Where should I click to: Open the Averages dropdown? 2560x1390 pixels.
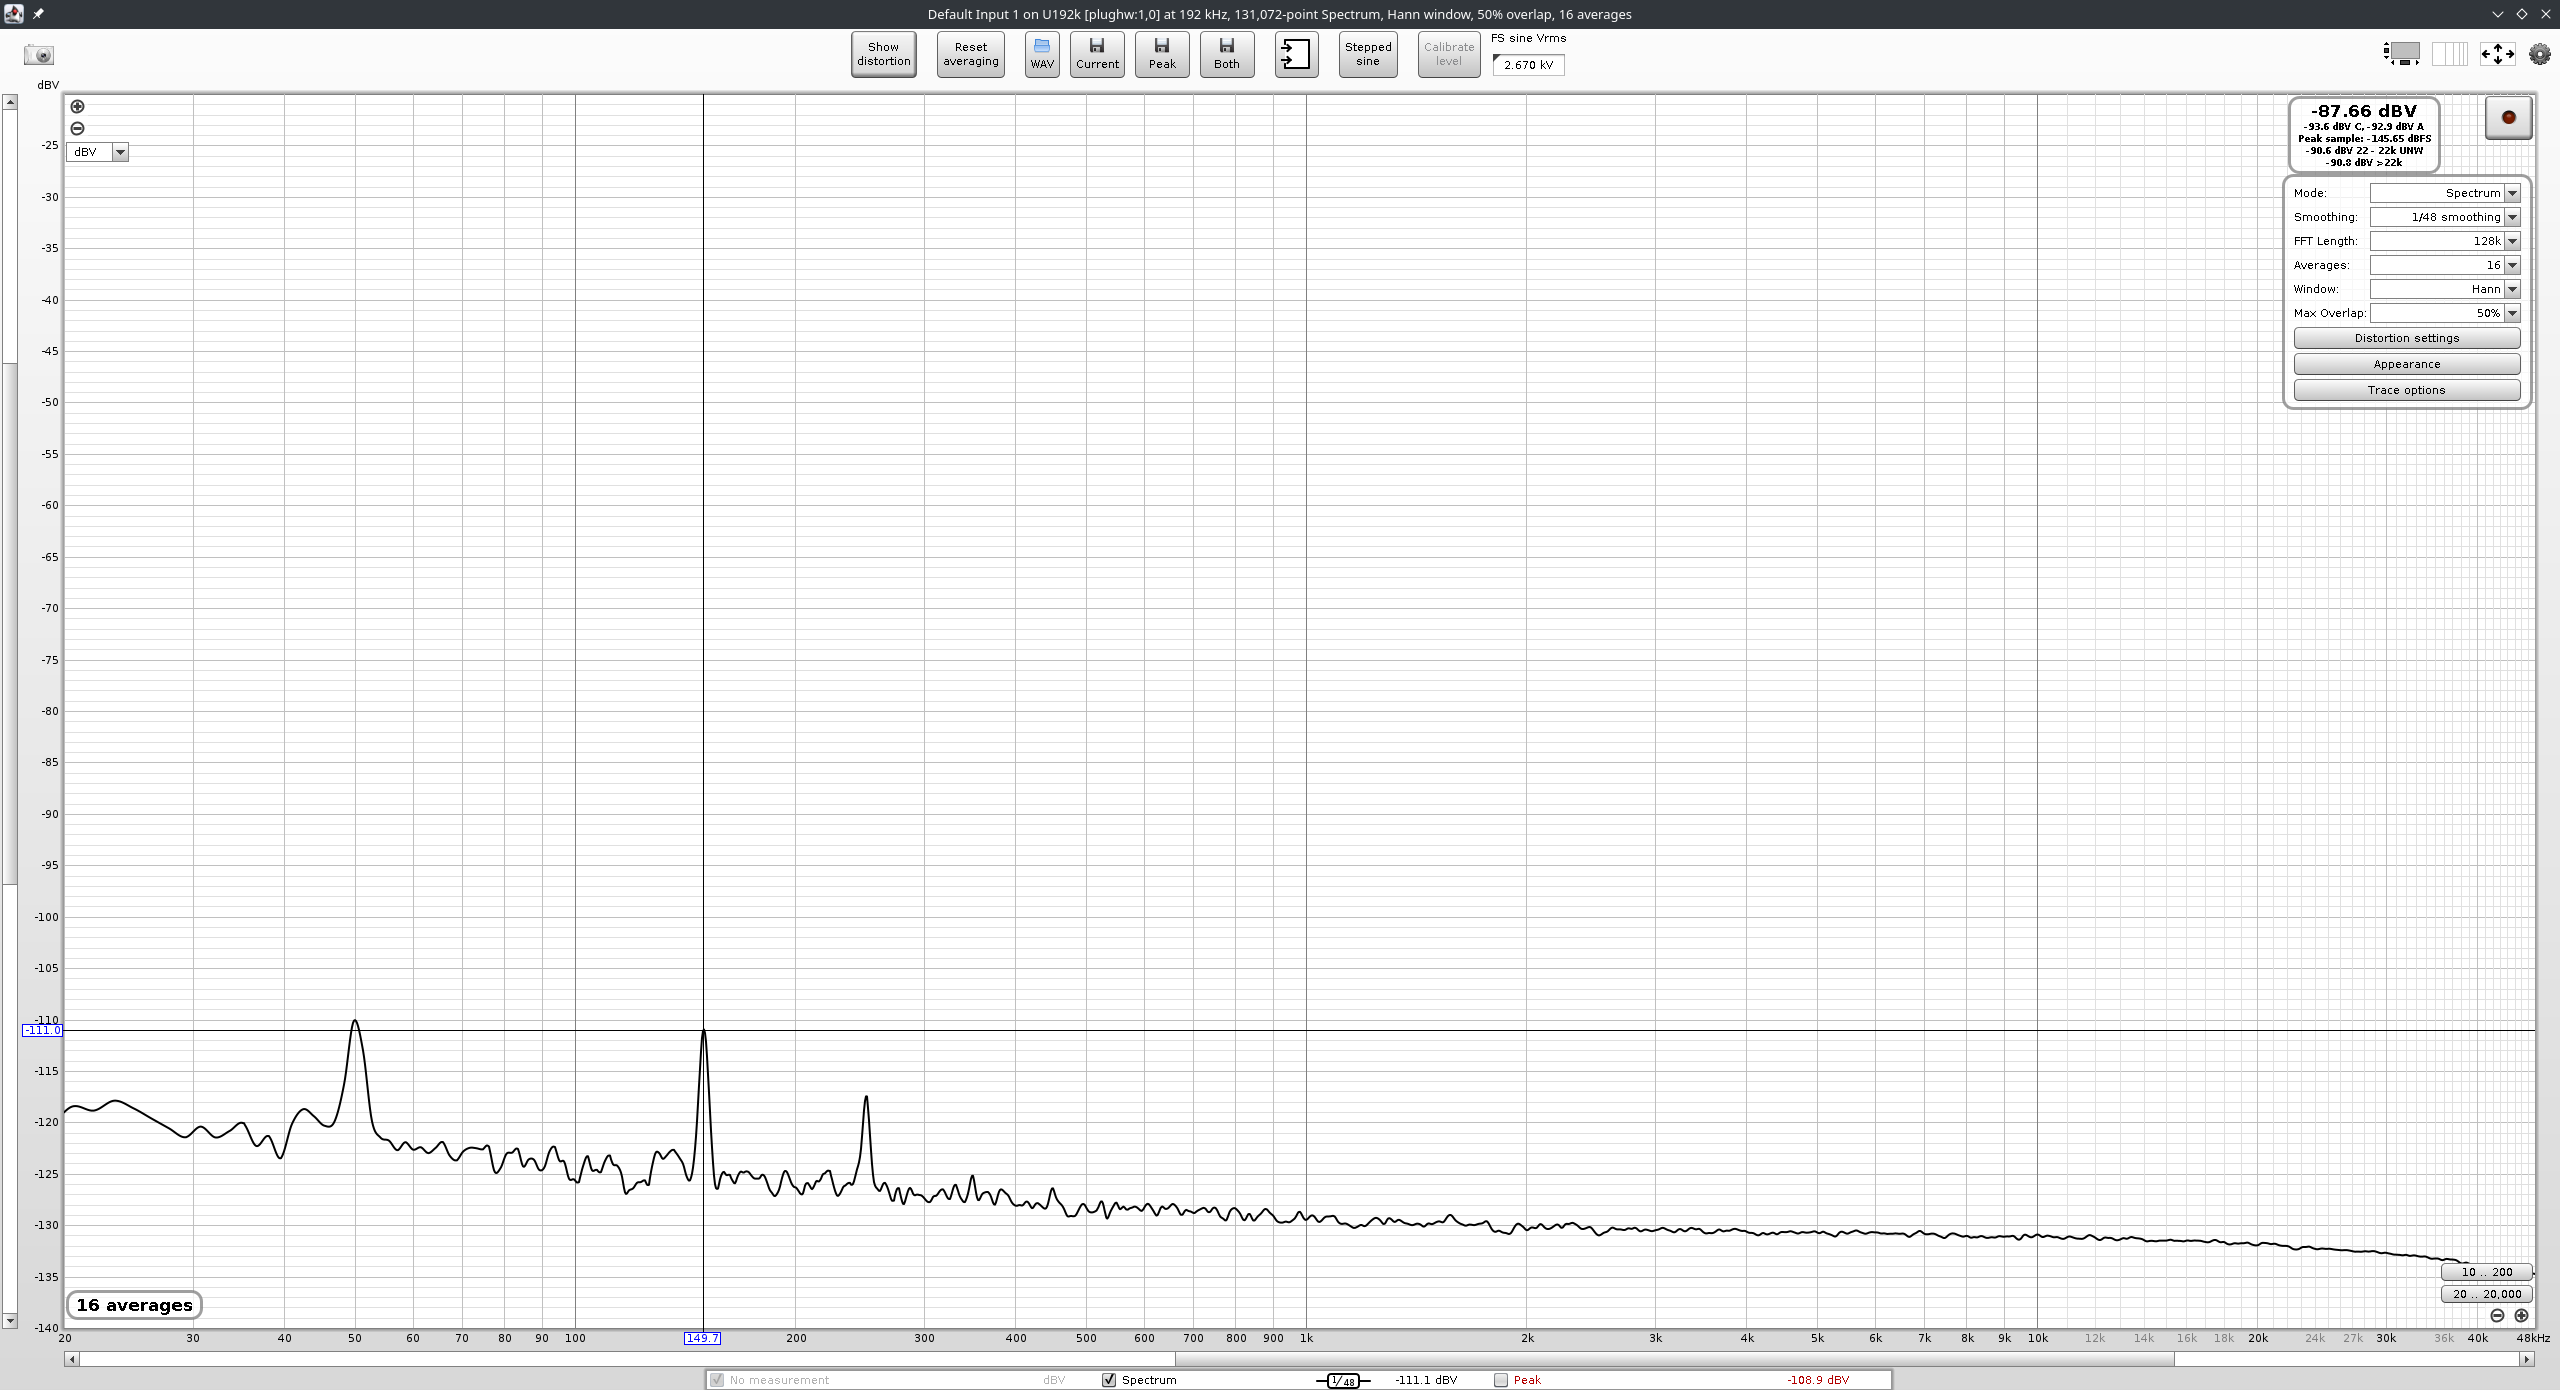2445,265
